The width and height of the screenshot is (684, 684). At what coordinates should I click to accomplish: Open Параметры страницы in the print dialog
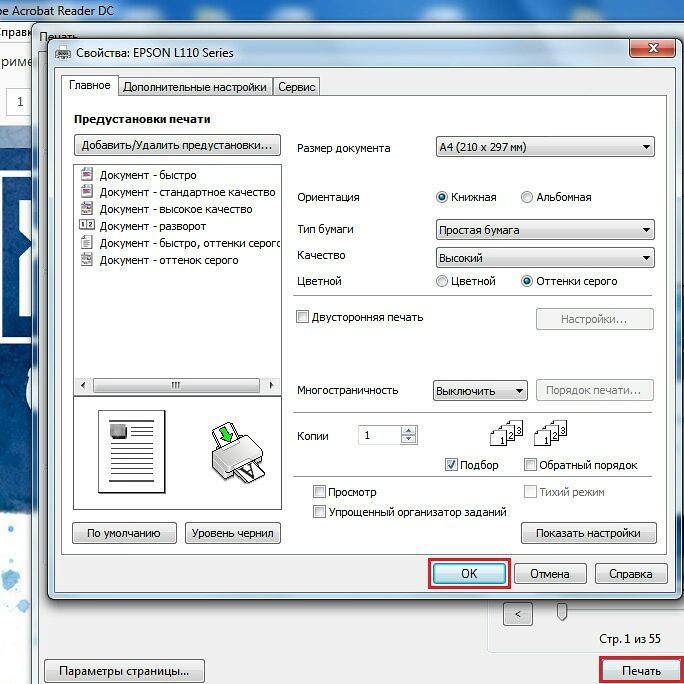click(x=124, y=671)
